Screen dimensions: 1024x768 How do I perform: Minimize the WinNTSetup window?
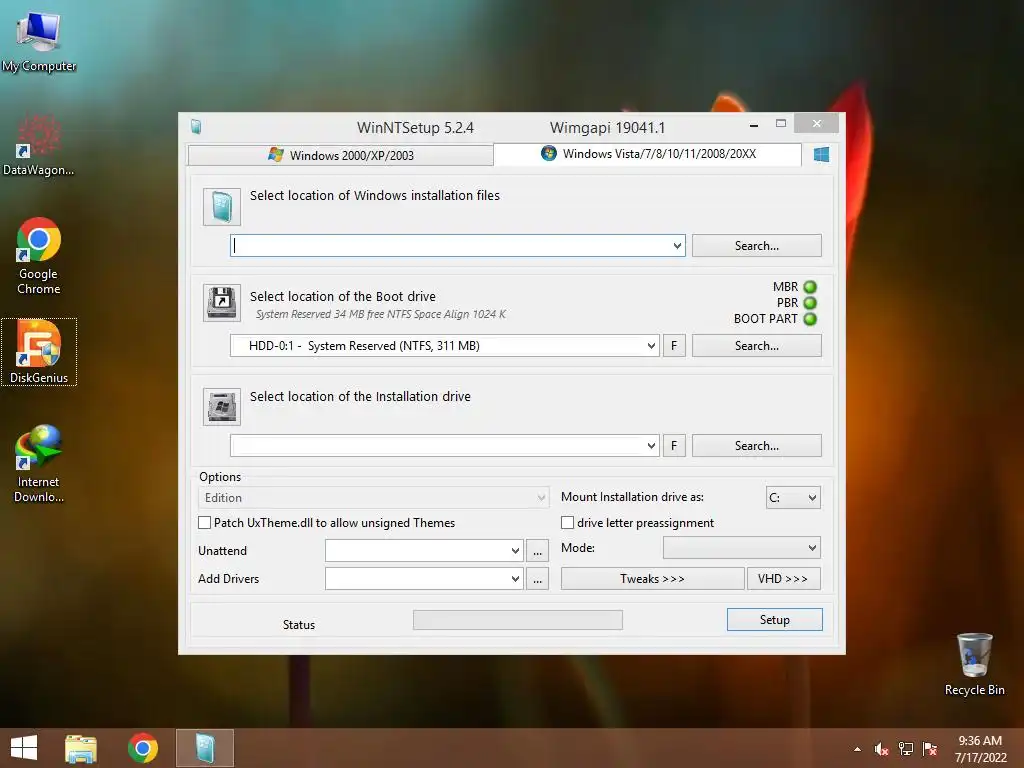tap(754, 124)
